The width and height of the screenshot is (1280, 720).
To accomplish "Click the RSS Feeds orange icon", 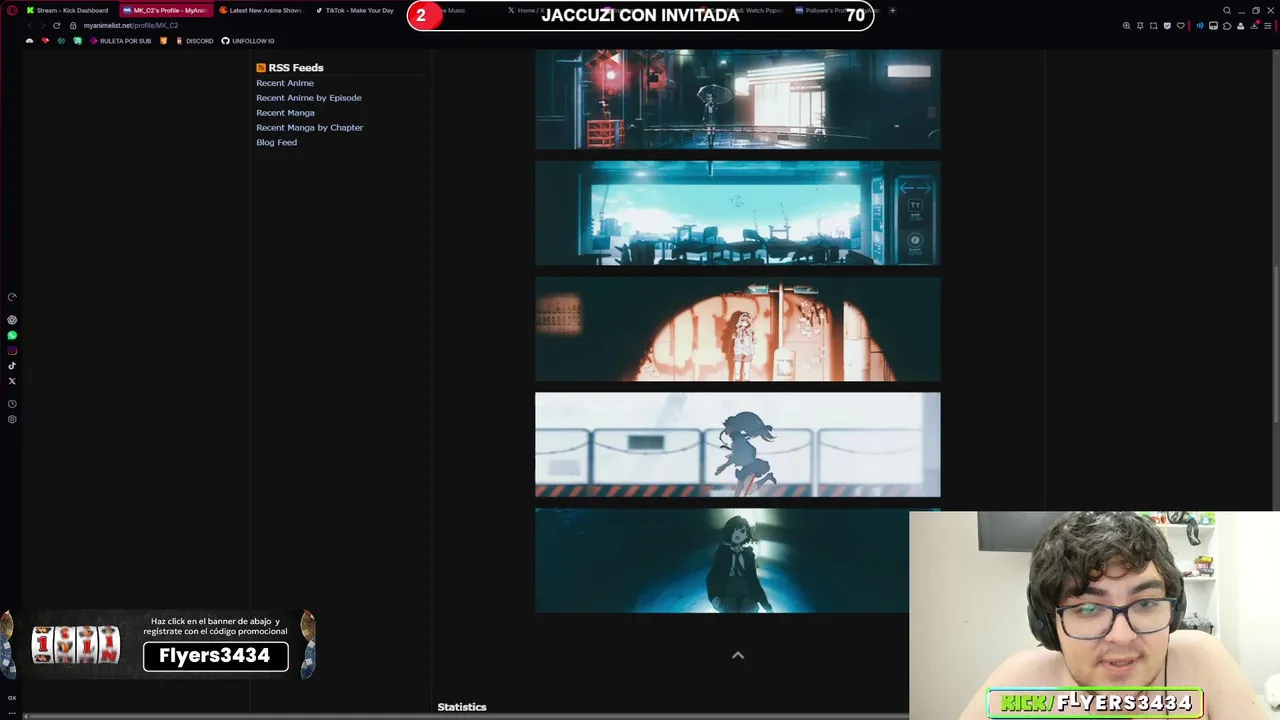I will click(x=261, y=68).
